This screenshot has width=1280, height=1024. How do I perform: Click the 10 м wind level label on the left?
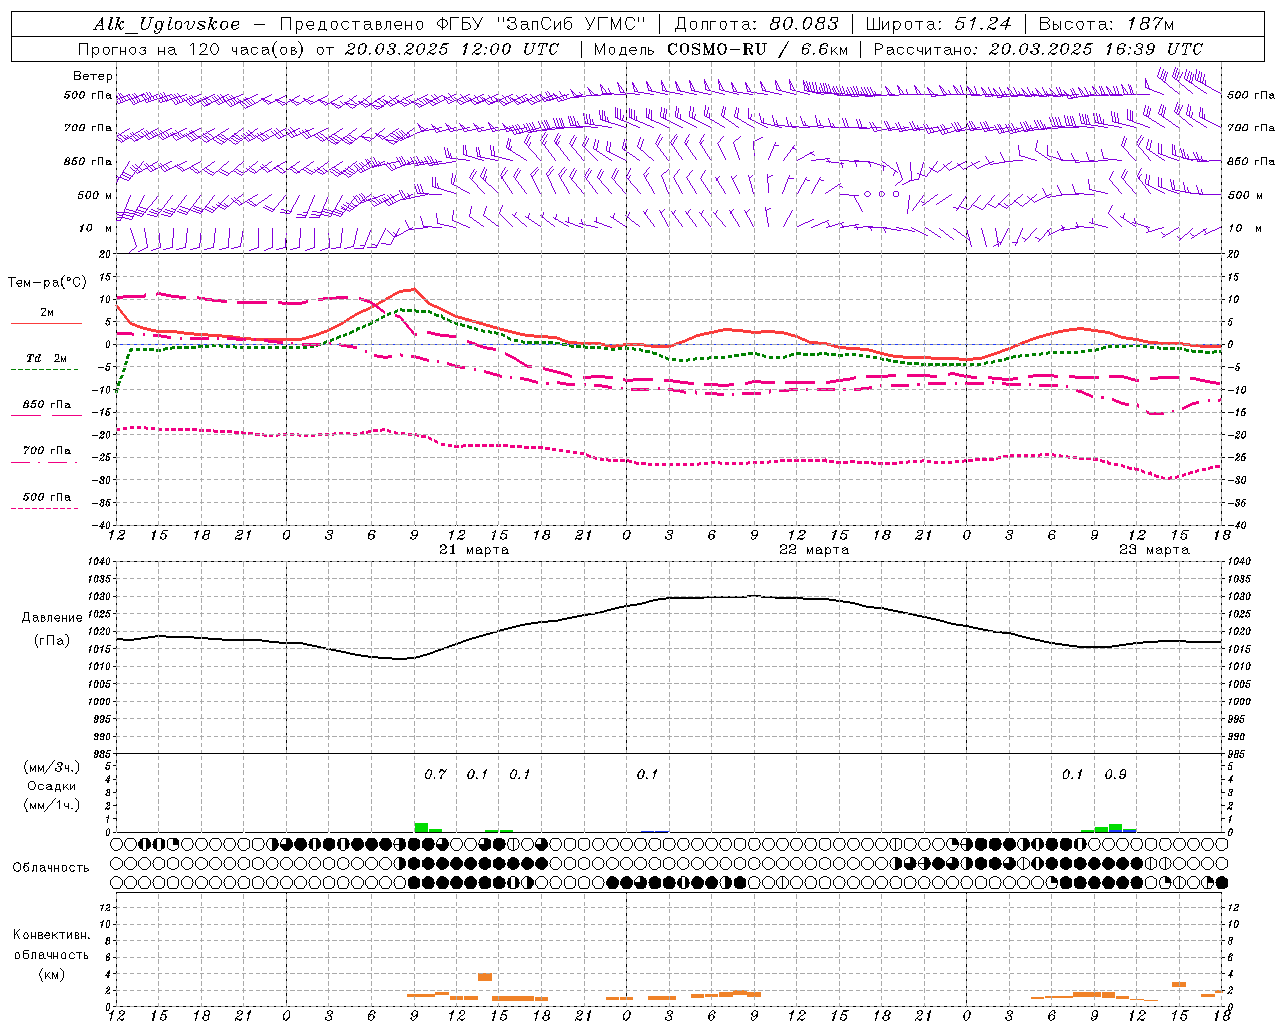click(x=96, y=228)
